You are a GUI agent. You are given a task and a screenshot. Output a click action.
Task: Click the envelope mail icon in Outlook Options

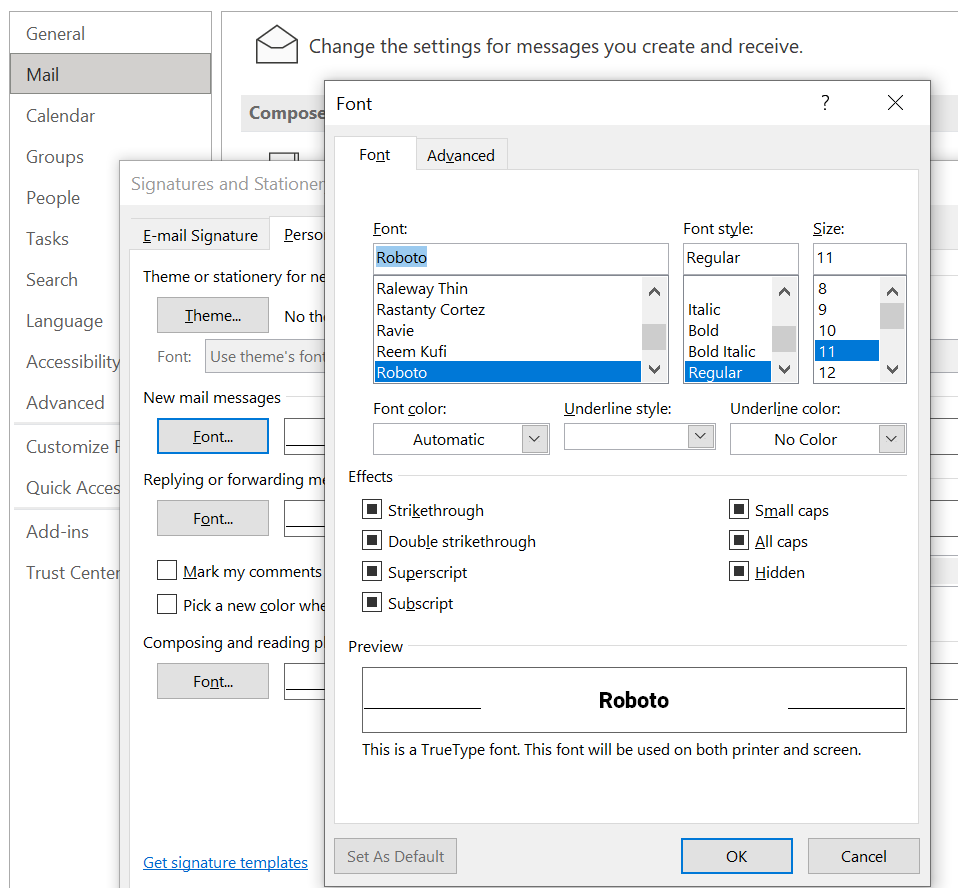(x=277, y=45)
